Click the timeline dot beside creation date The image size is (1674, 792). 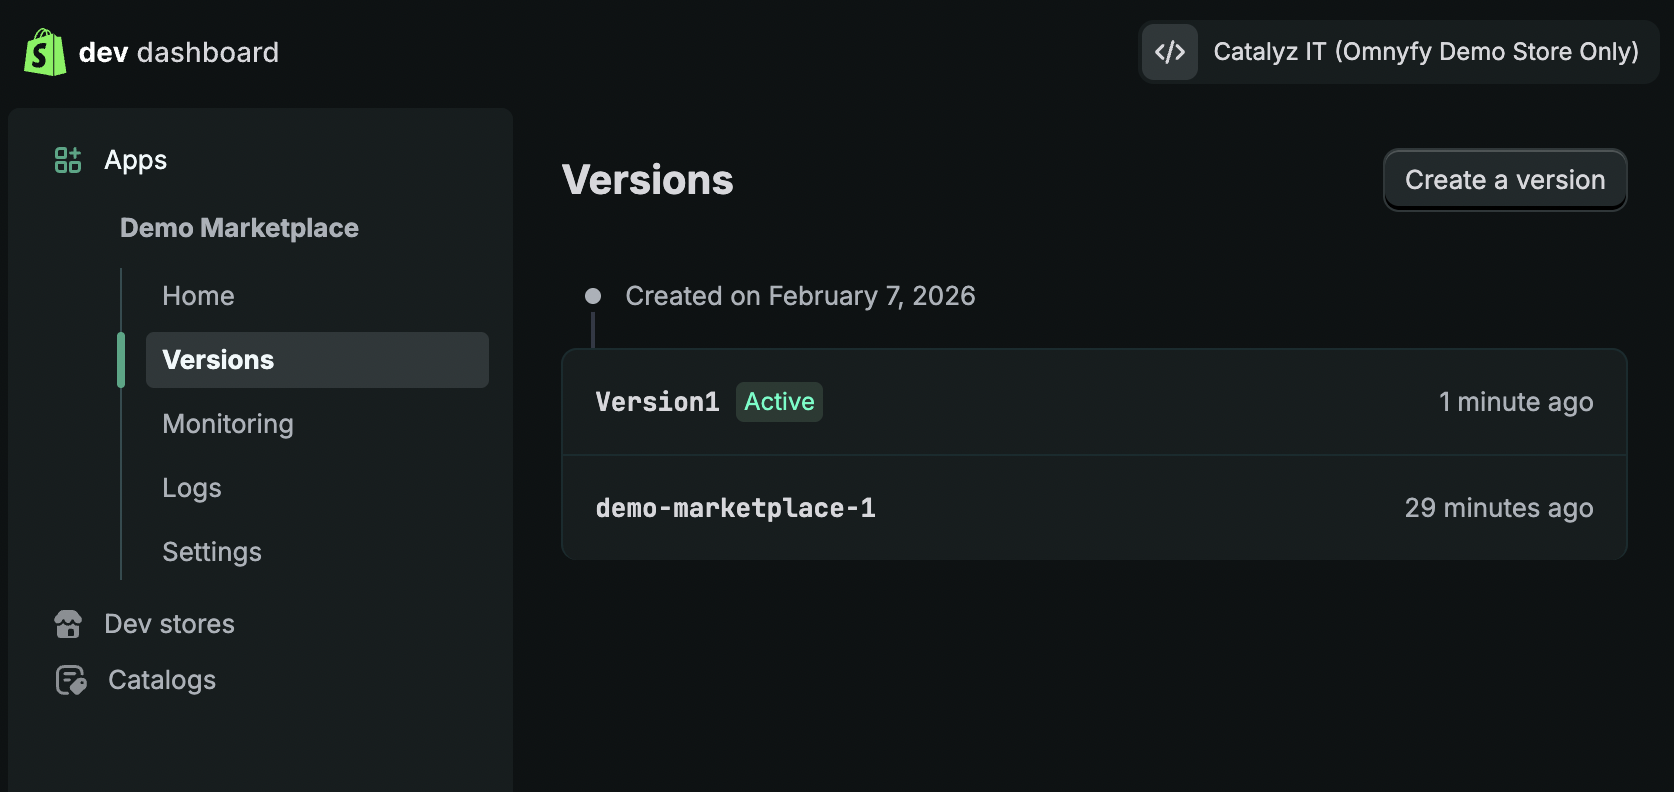(x=593, y=296)
